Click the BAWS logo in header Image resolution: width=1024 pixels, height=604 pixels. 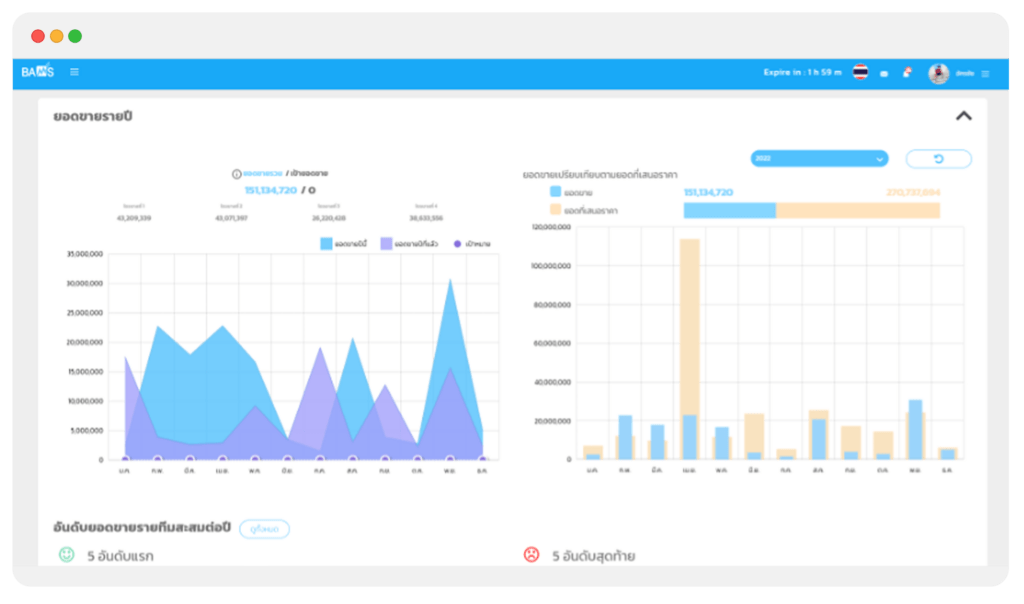(x=38, y=72)
